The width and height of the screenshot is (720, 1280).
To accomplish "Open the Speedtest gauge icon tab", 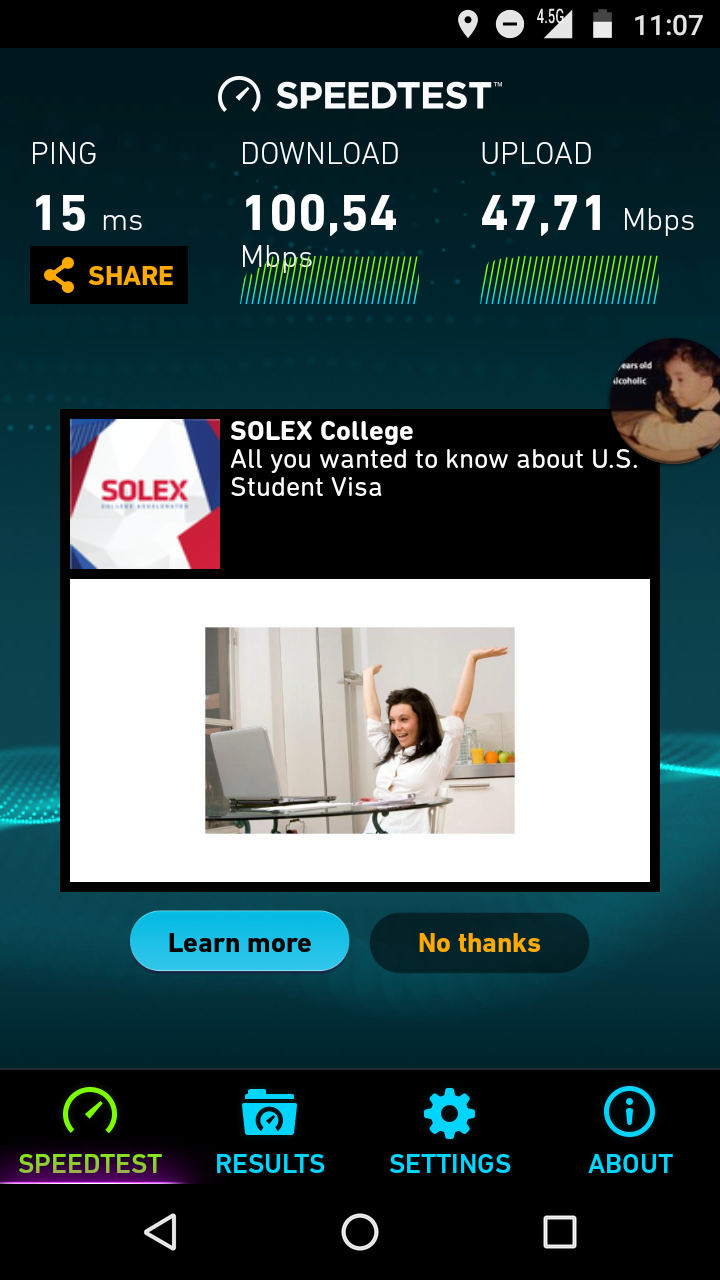I will pyautogui.click(x=90, y=1112).
